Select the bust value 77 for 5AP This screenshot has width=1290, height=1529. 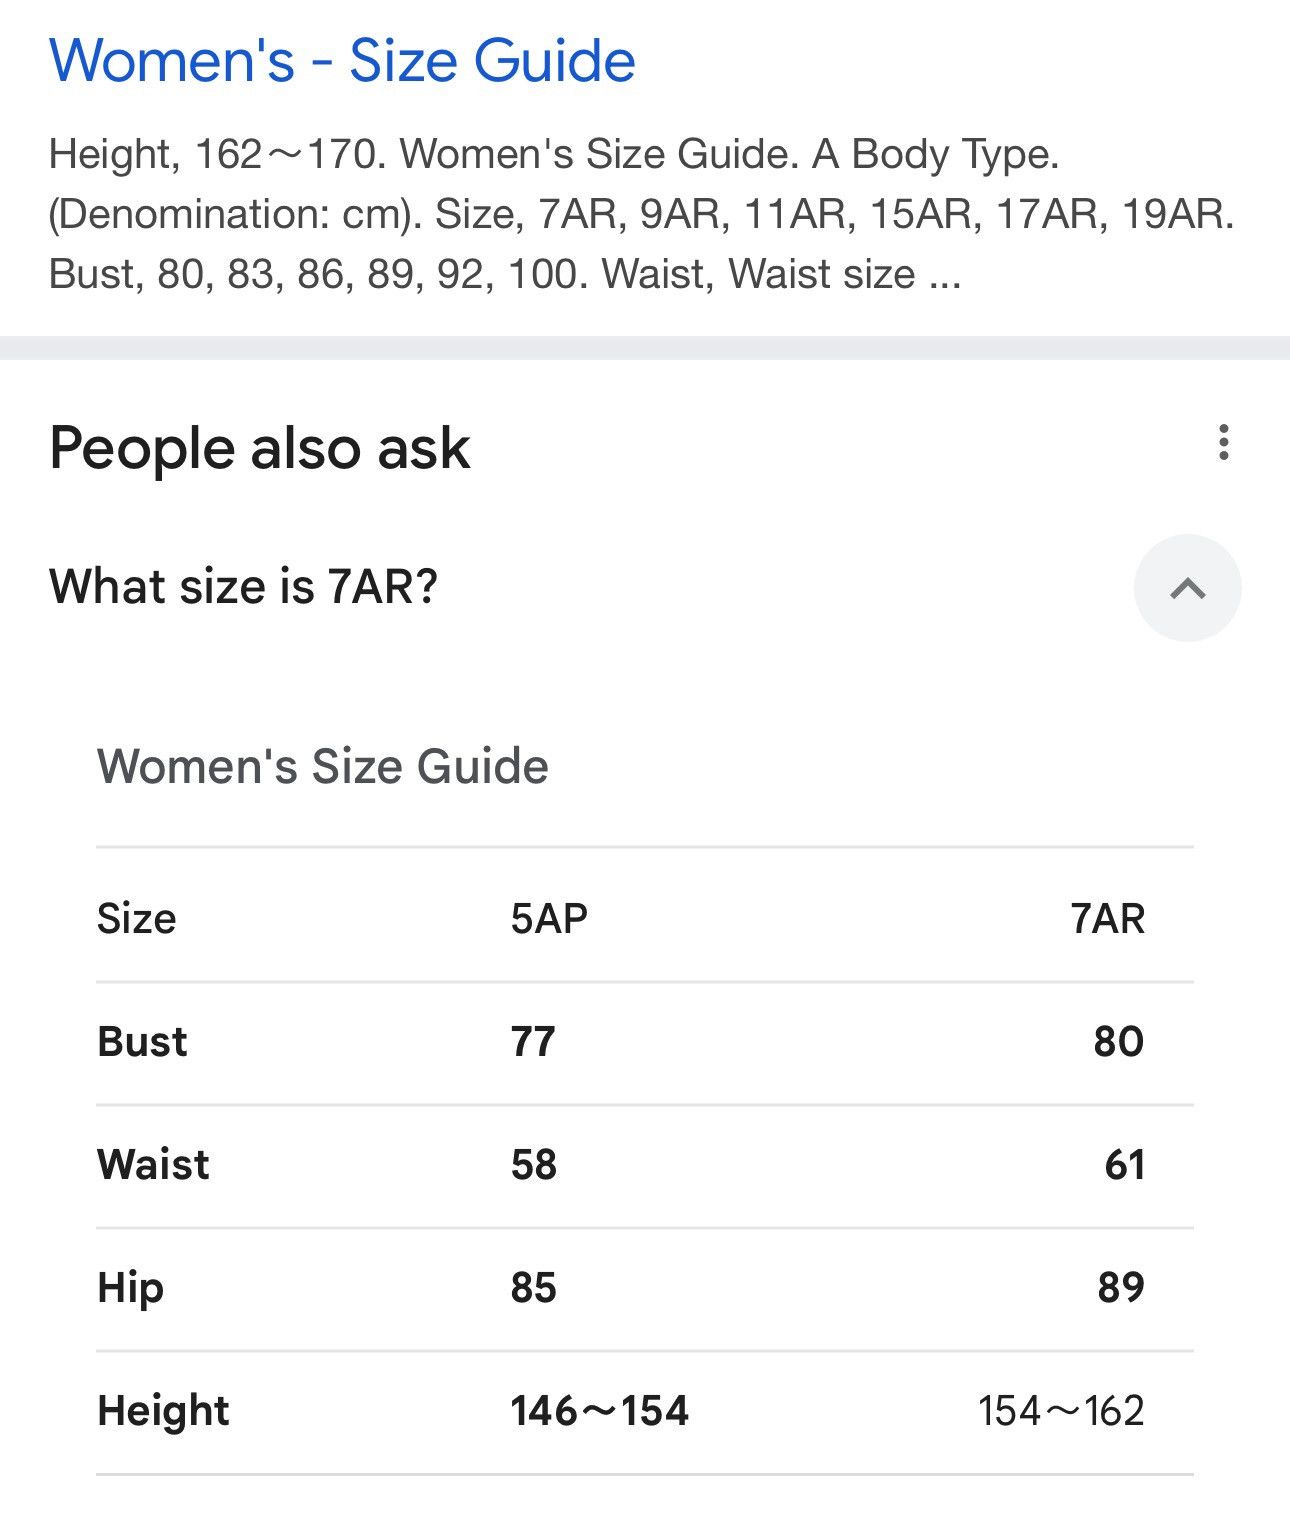(532, 1042)
